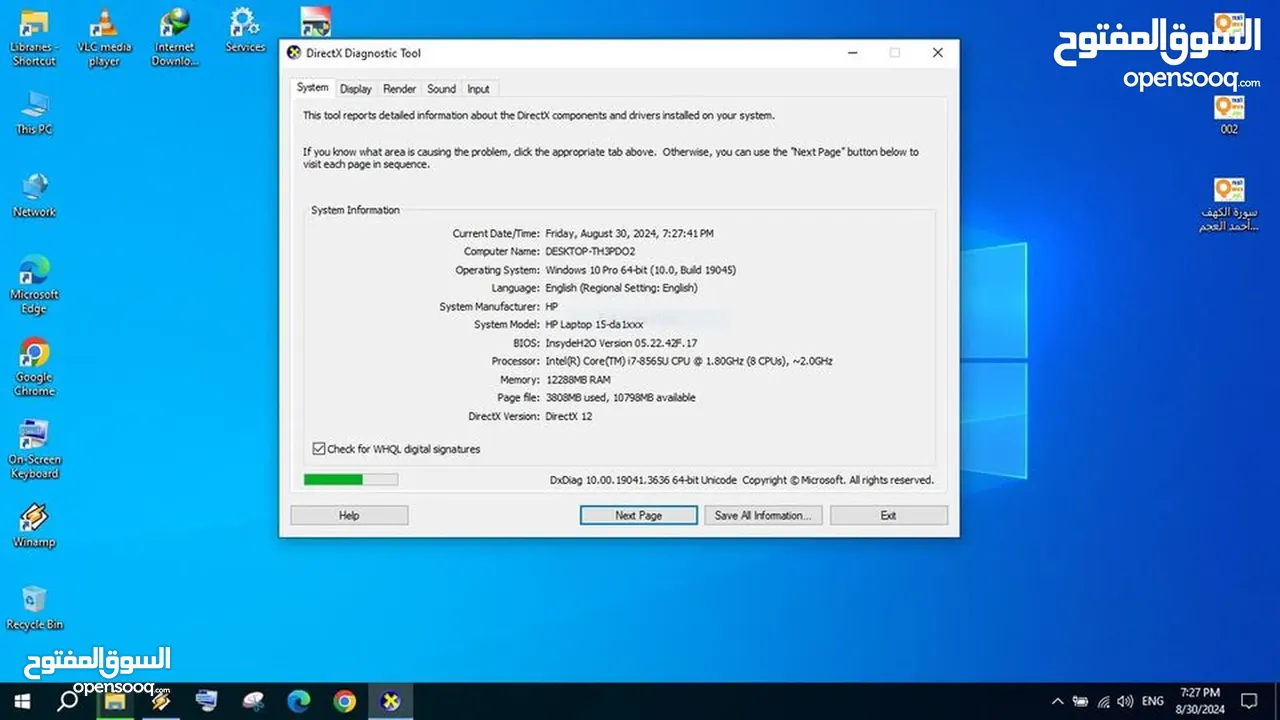Click the 12288MB RAM value
The height and width of the screenshot is (720, 1280).
click(578, 380)
